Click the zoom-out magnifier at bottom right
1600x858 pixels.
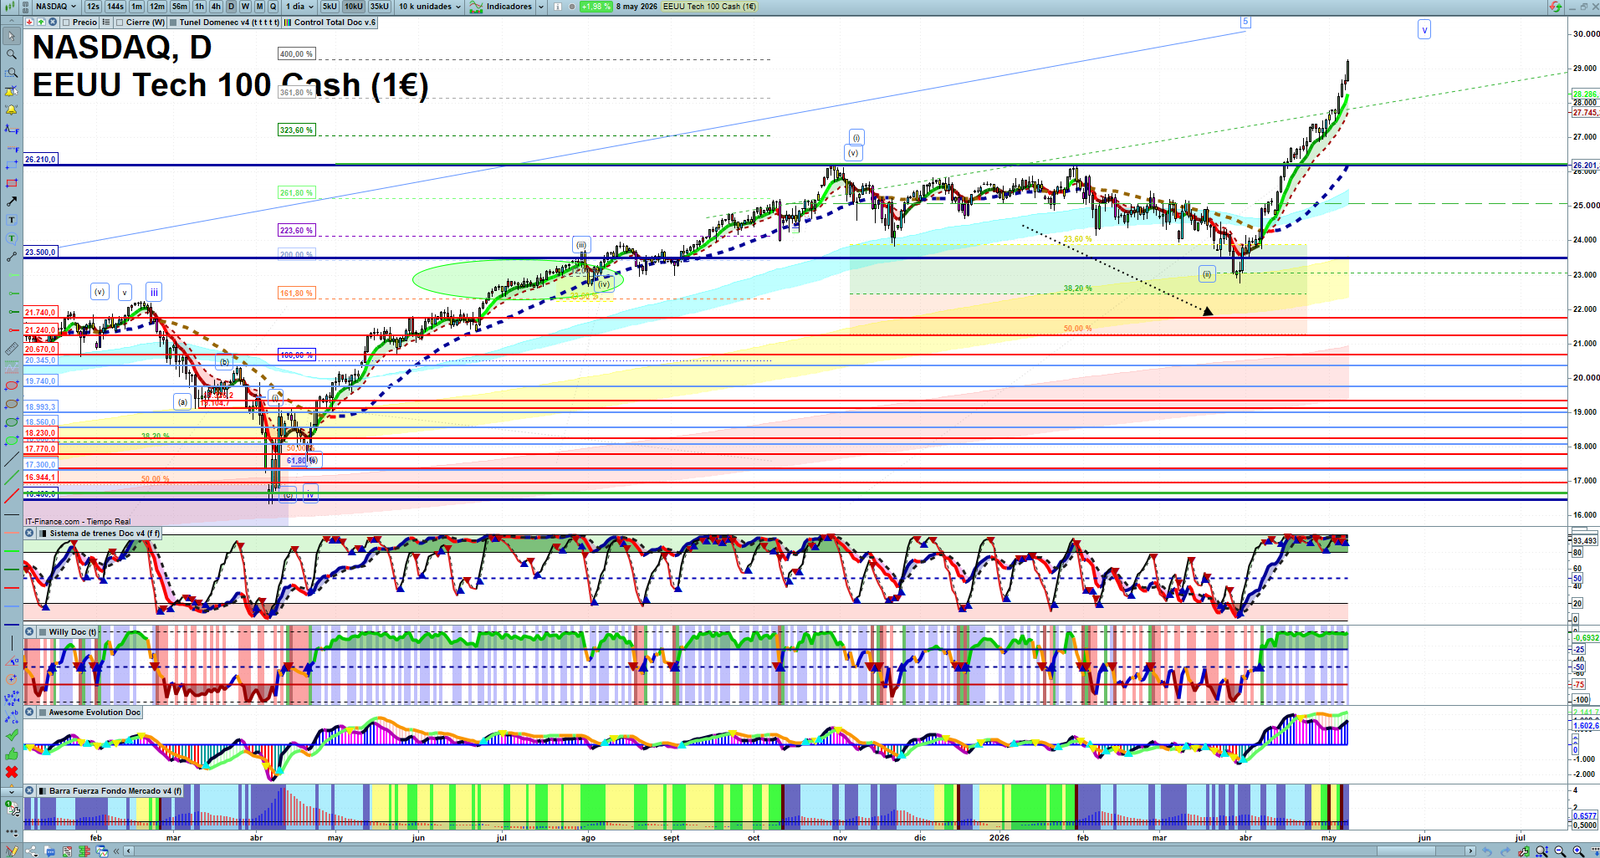(x=1560, y=851)
